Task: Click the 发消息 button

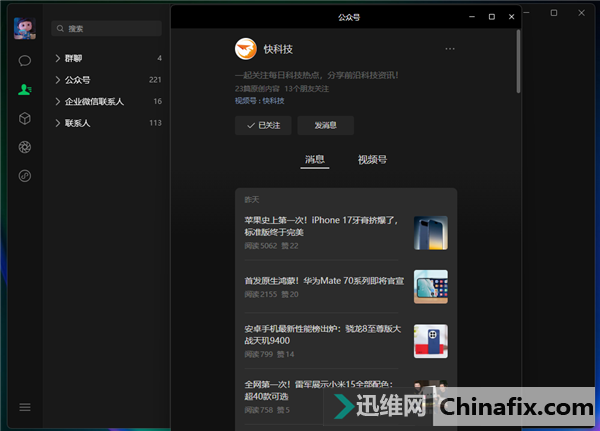Action: [x=326, y=126]
